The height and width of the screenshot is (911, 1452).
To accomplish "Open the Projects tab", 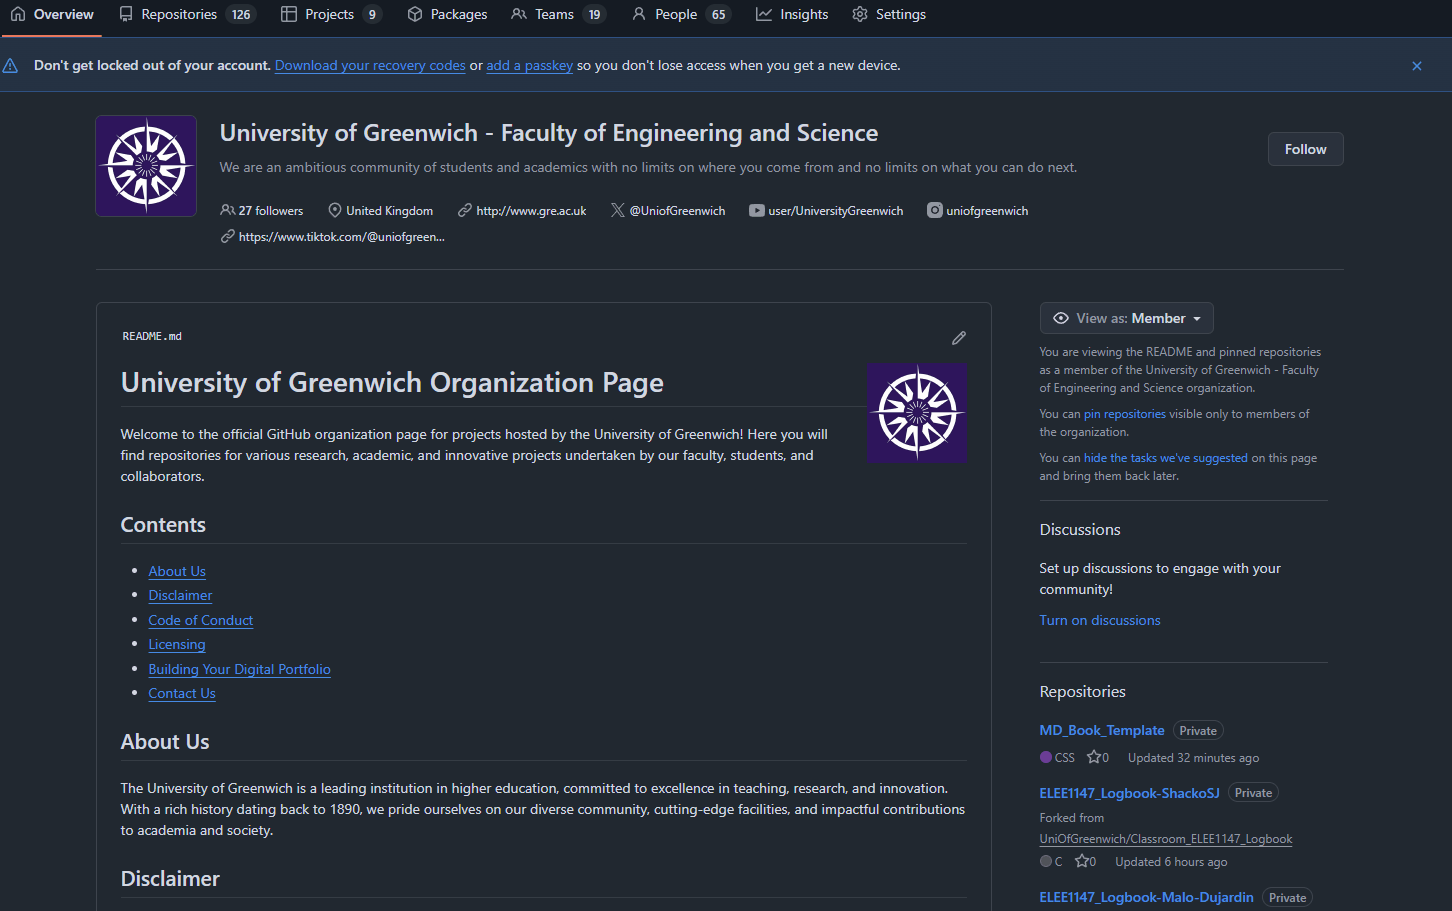I will [x=331, y=14].
